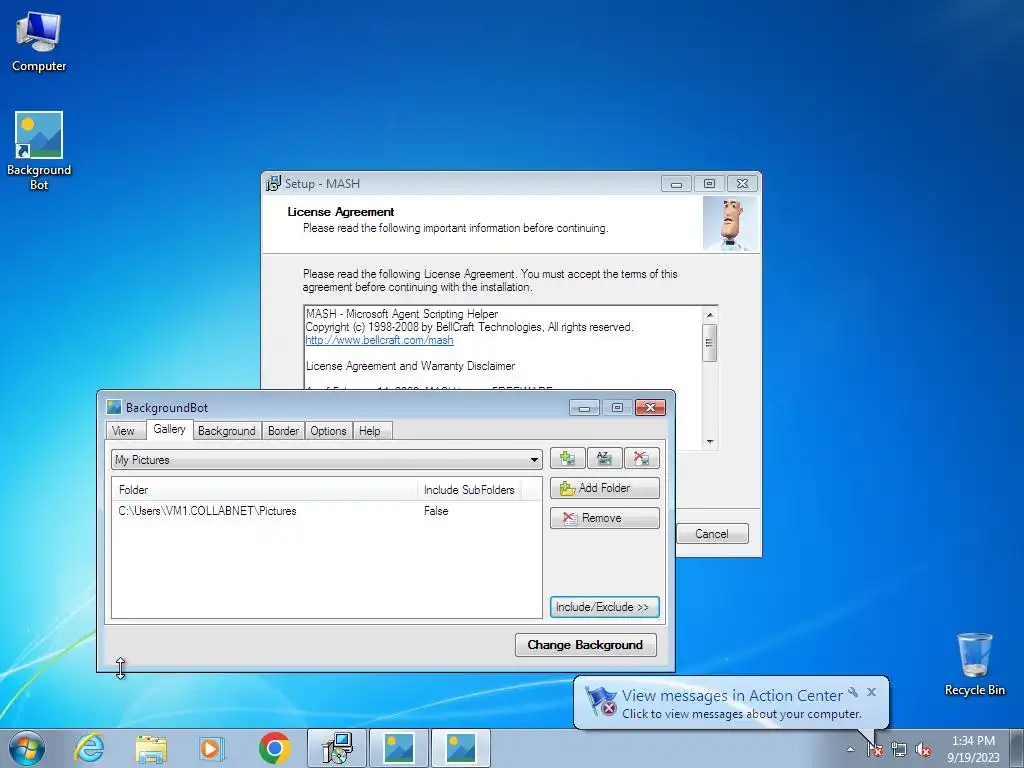The height and width of the screenshot is (768, 1024).
Task: Click the Include/Exclude >> button
Action: (x=605, y=607)
